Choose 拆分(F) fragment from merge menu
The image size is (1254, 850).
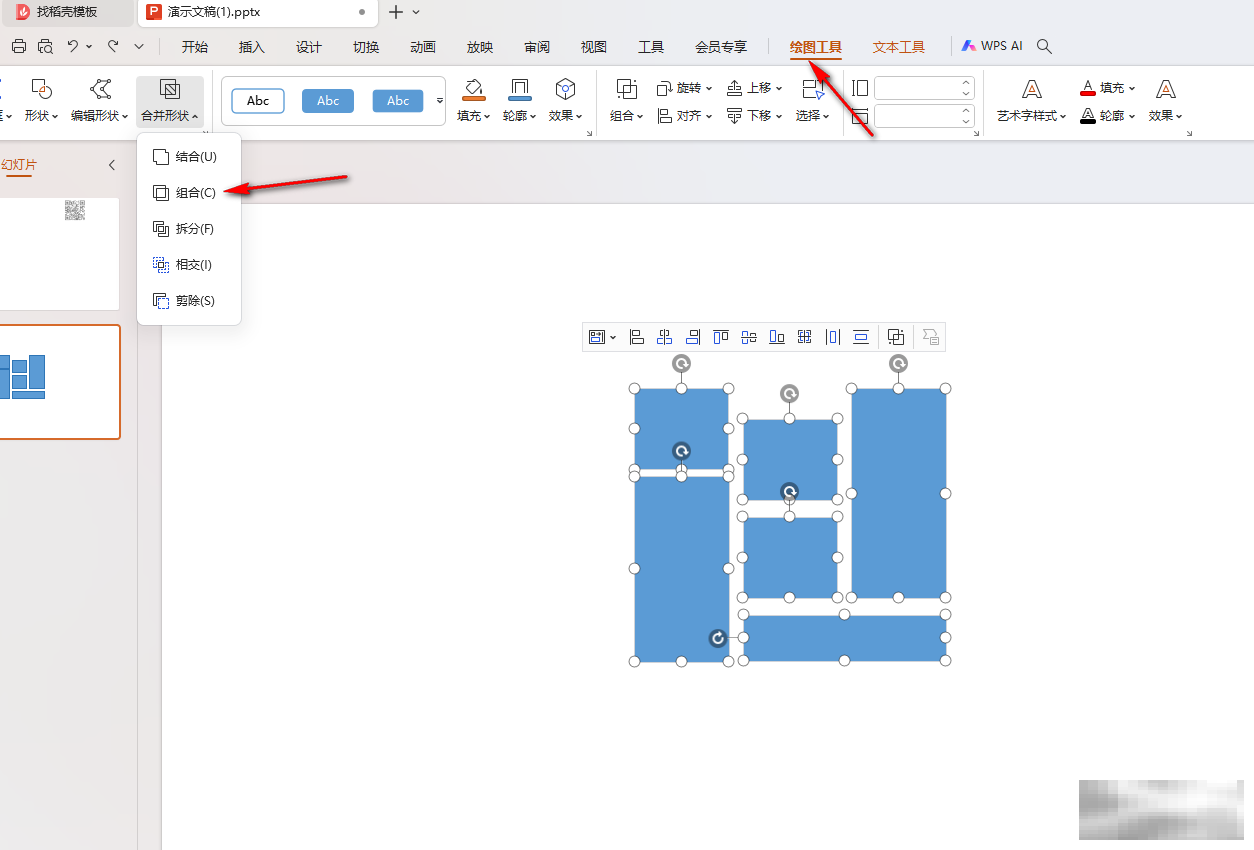point(189,229)
